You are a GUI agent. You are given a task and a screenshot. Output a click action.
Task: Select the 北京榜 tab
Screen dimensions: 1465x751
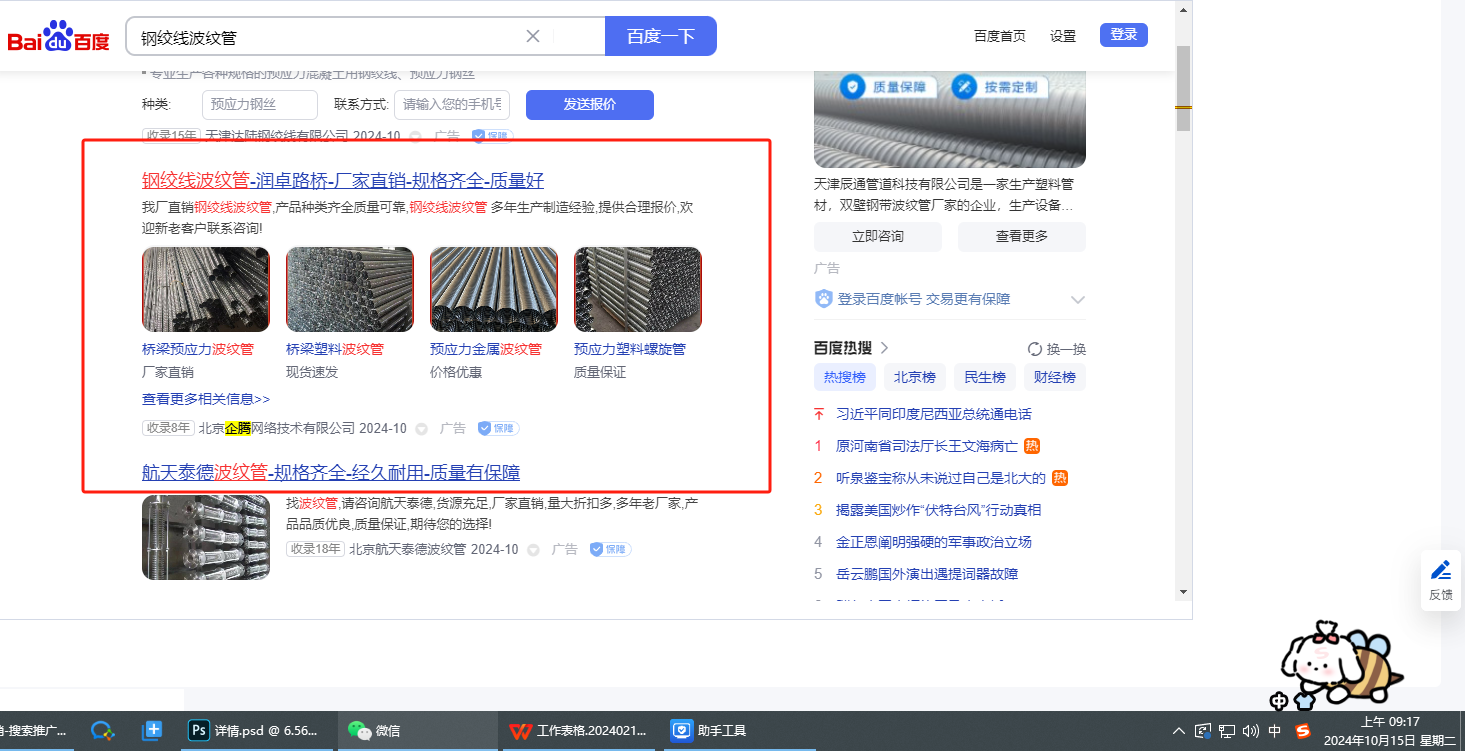click(915, 377)
